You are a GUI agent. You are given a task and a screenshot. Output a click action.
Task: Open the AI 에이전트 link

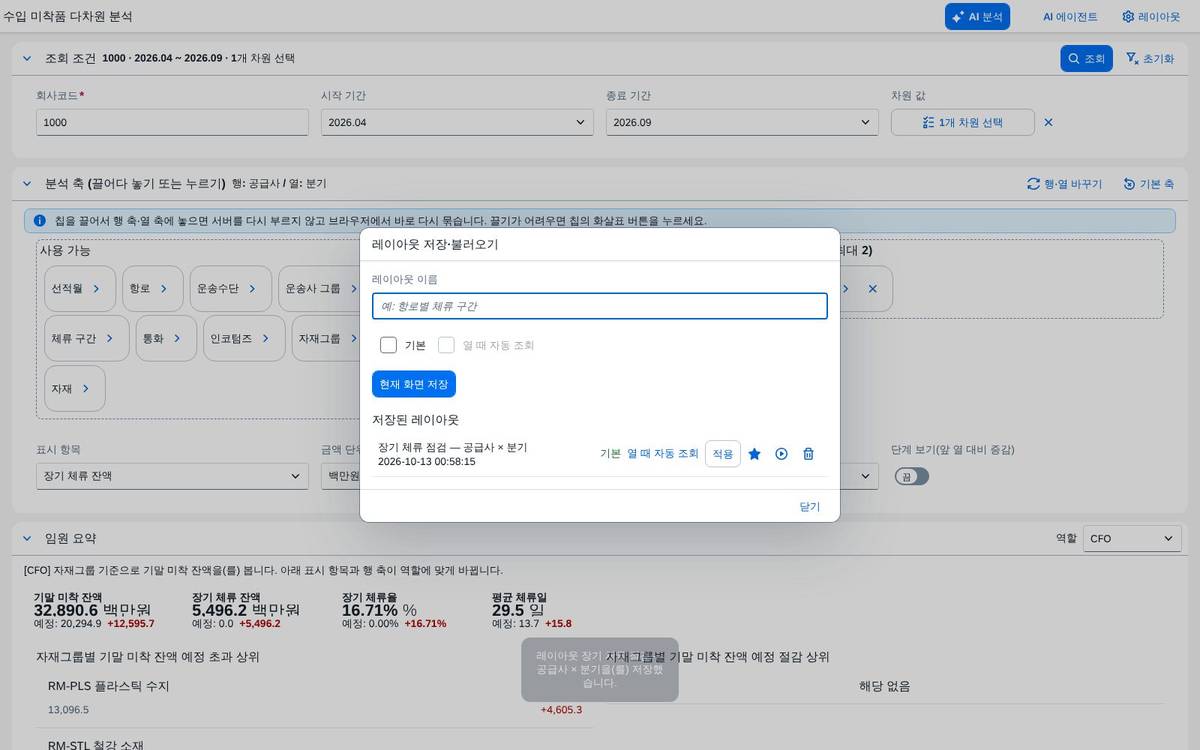click(1070, 17)
